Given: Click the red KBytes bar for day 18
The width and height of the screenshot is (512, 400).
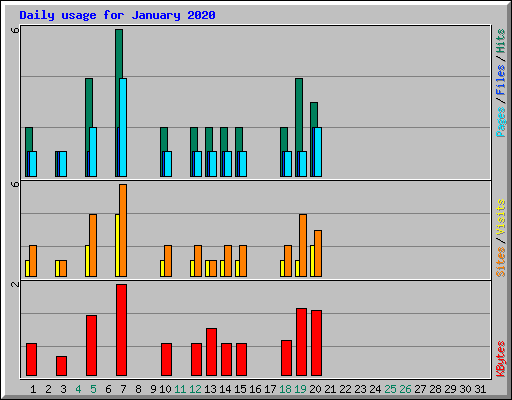Looking at the screenshot, I should [x=286, y=358].
